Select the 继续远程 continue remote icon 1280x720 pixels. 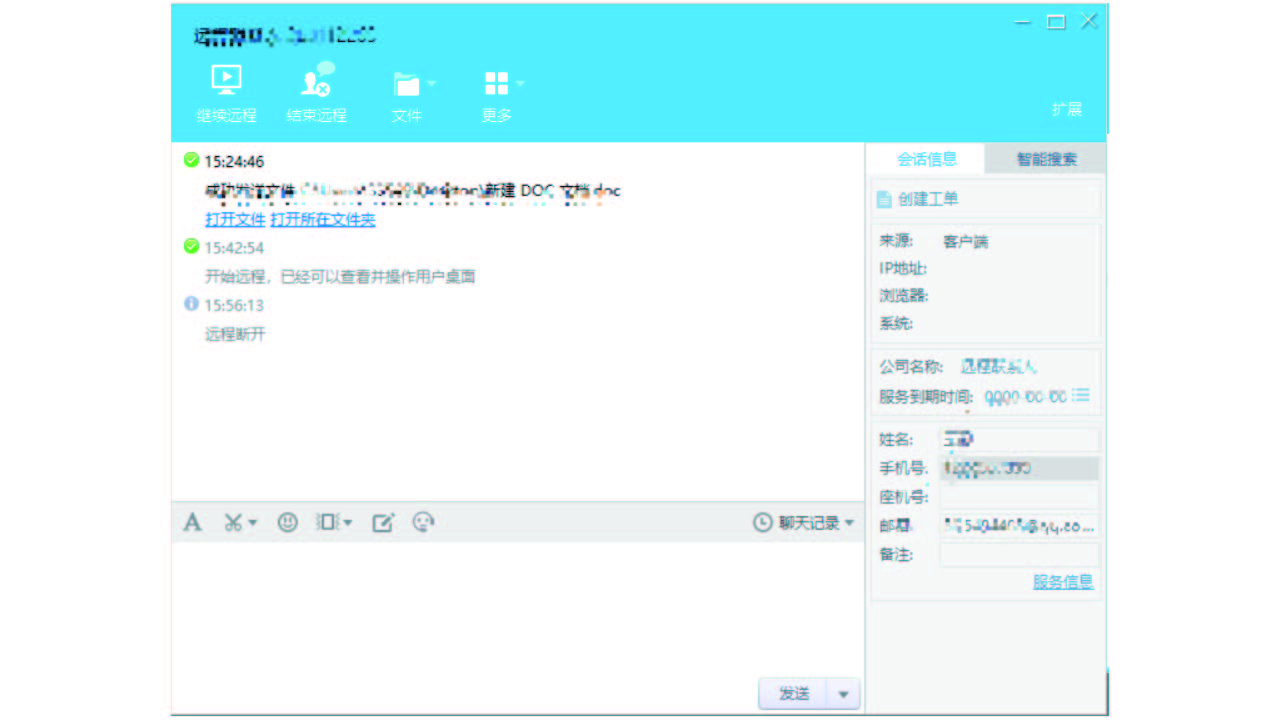point(226,78)
